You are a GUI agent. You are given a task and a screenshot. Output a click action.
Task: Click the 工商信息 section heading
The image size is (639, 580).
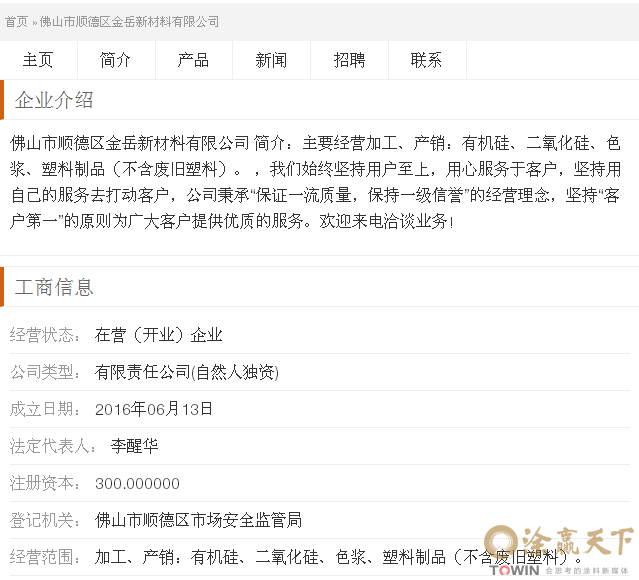54,287
